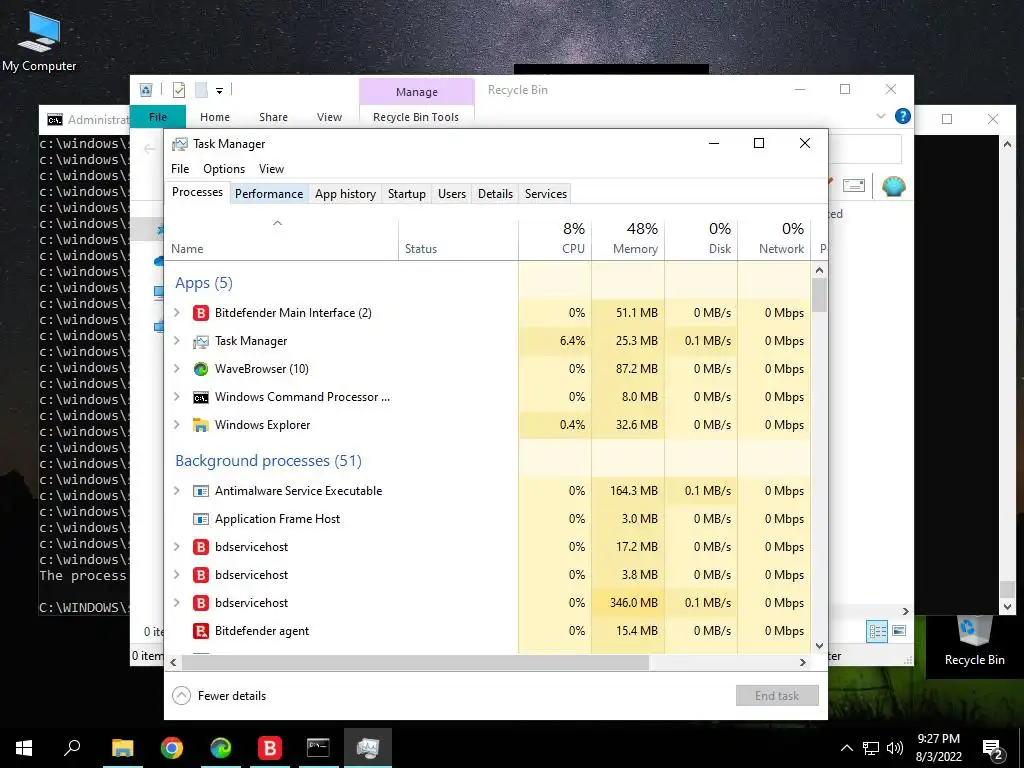The image size is (1024, 768).
Task: Click the Application Frame Host icon
Action: 200,519
